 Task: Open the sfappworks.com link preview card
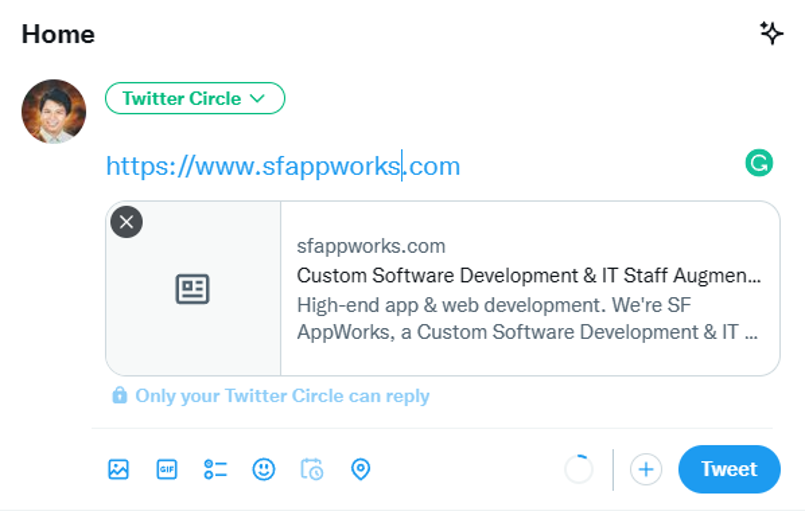click(443, 288)
